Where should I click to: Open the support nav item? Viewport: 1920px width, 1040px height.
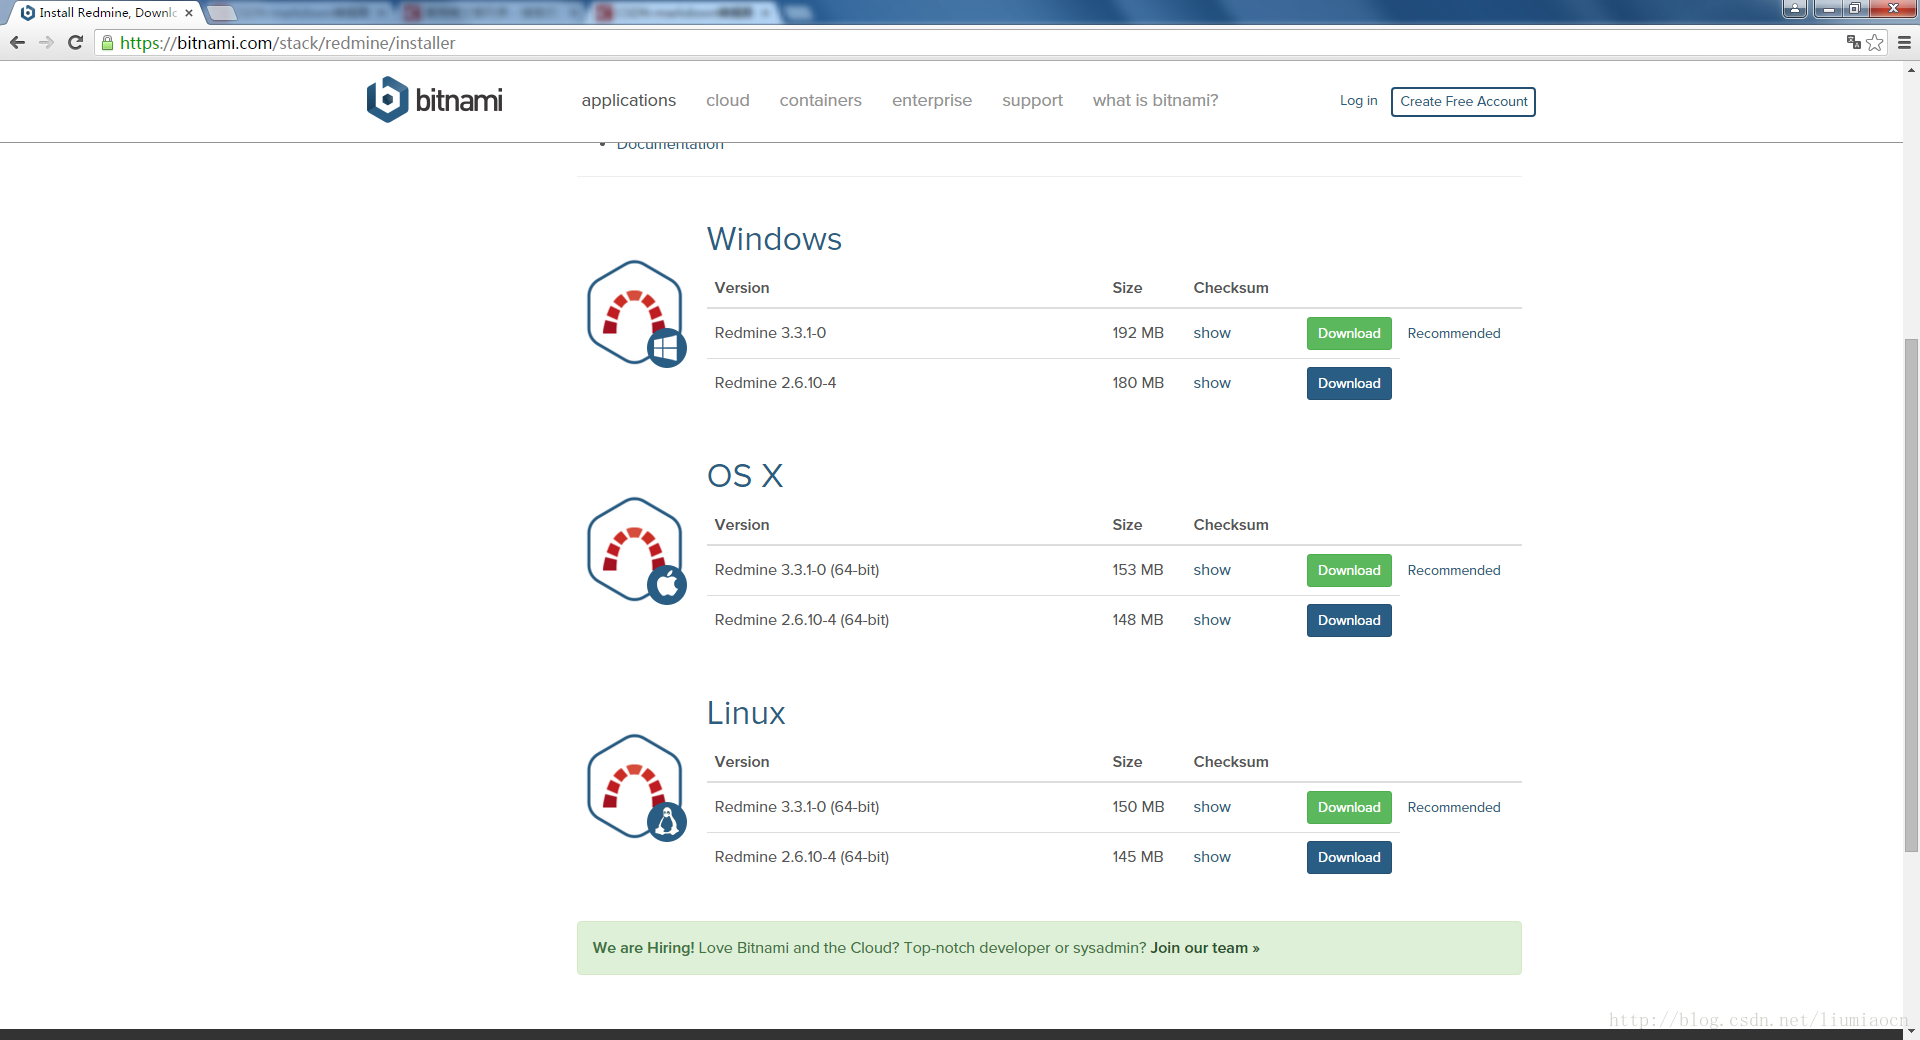1032,100
